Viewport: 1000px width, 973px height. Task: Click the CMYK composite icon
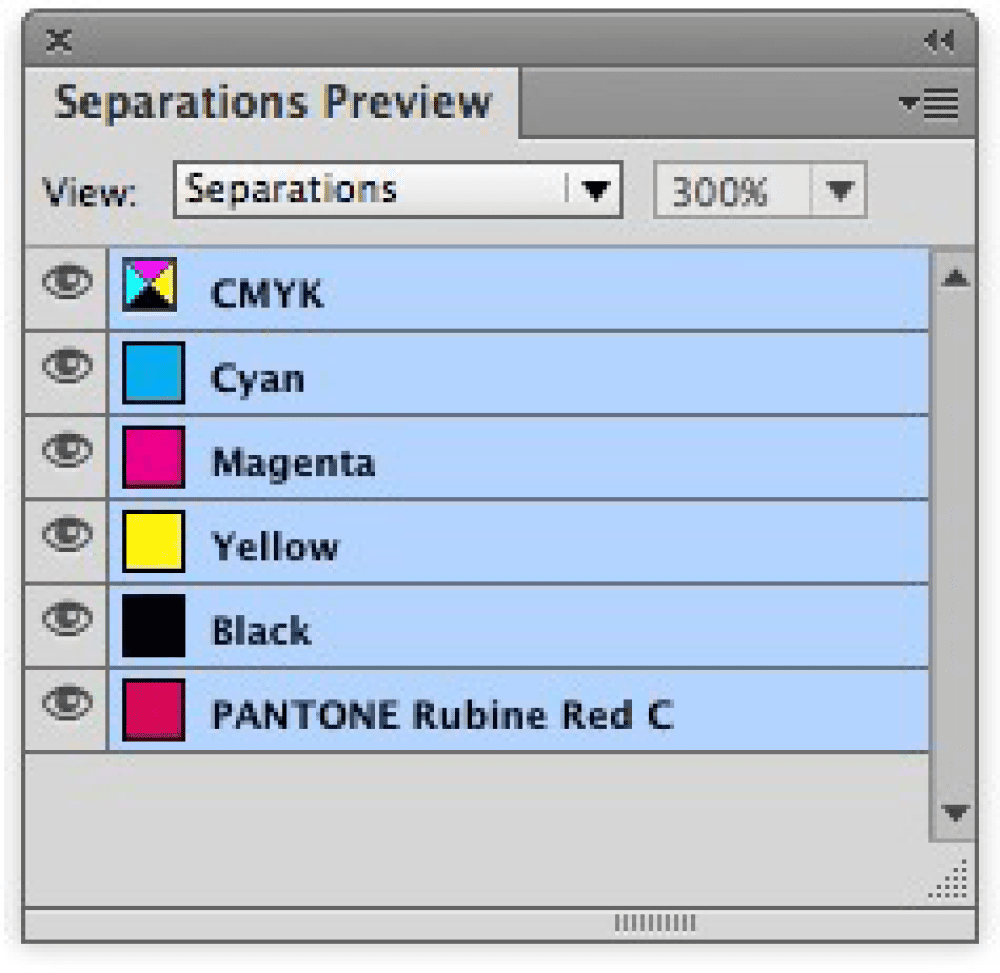[x=151, y=285]
